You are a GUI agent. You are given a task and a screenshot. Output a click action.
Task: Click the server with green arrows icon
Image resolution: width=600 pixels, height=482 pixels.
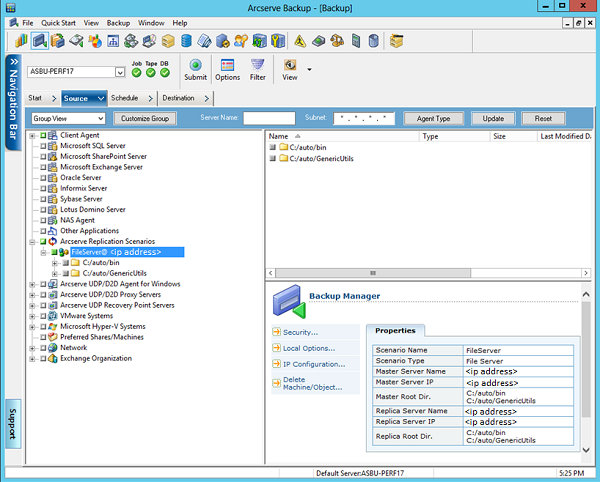click(x=259, y=41)
